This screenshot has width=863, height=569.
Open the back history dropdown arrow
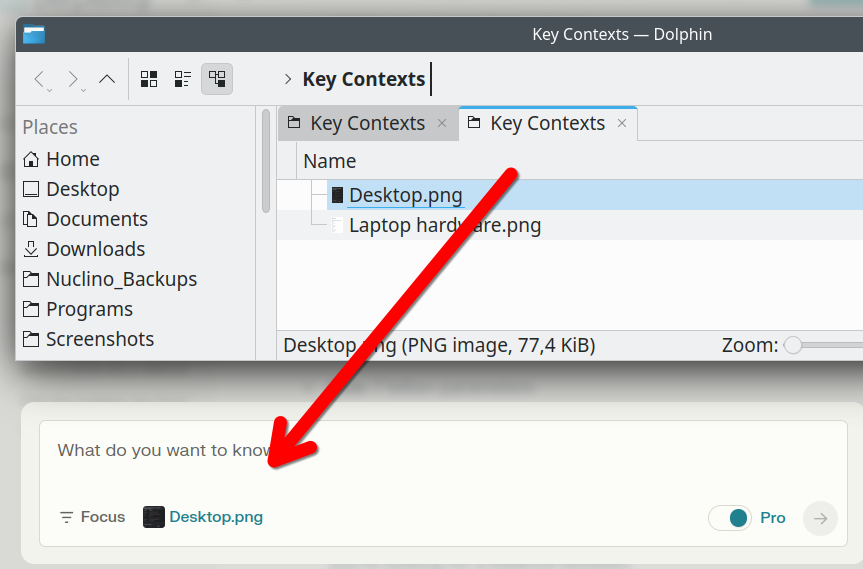click(x=50, y=90)
